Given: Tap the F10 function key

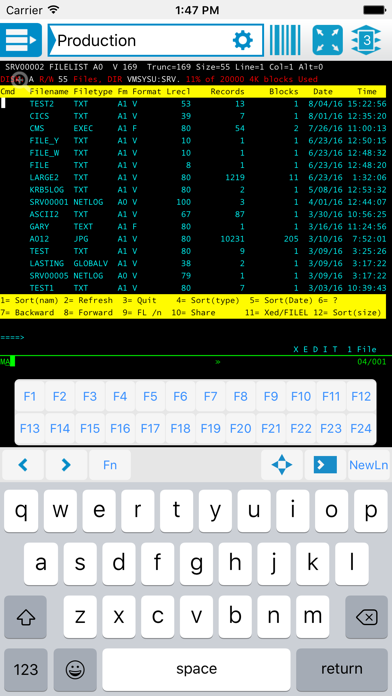Looking at the screenshot, I should pos(301,396).
